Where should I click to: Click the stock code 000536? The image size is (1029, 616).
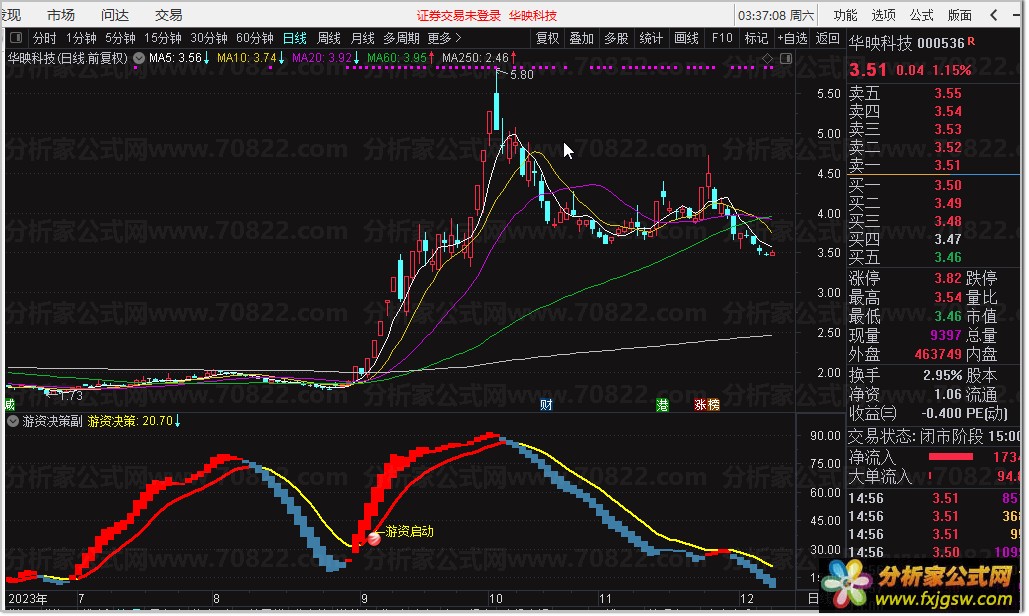940,43
